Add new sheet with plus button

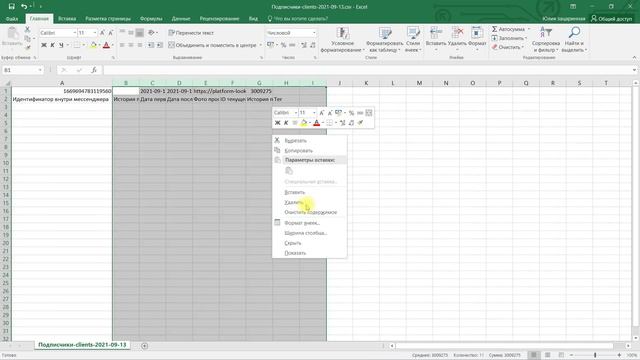[144, 346]
